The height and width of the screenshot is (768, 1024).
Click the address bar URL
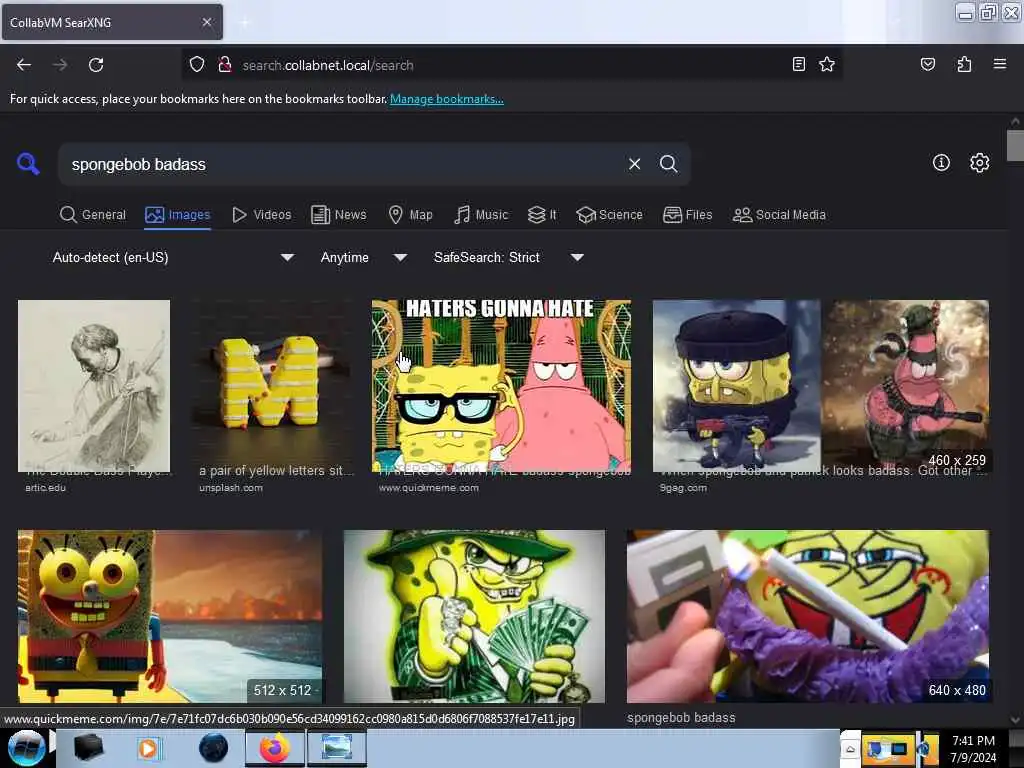(x=328, y=65)
